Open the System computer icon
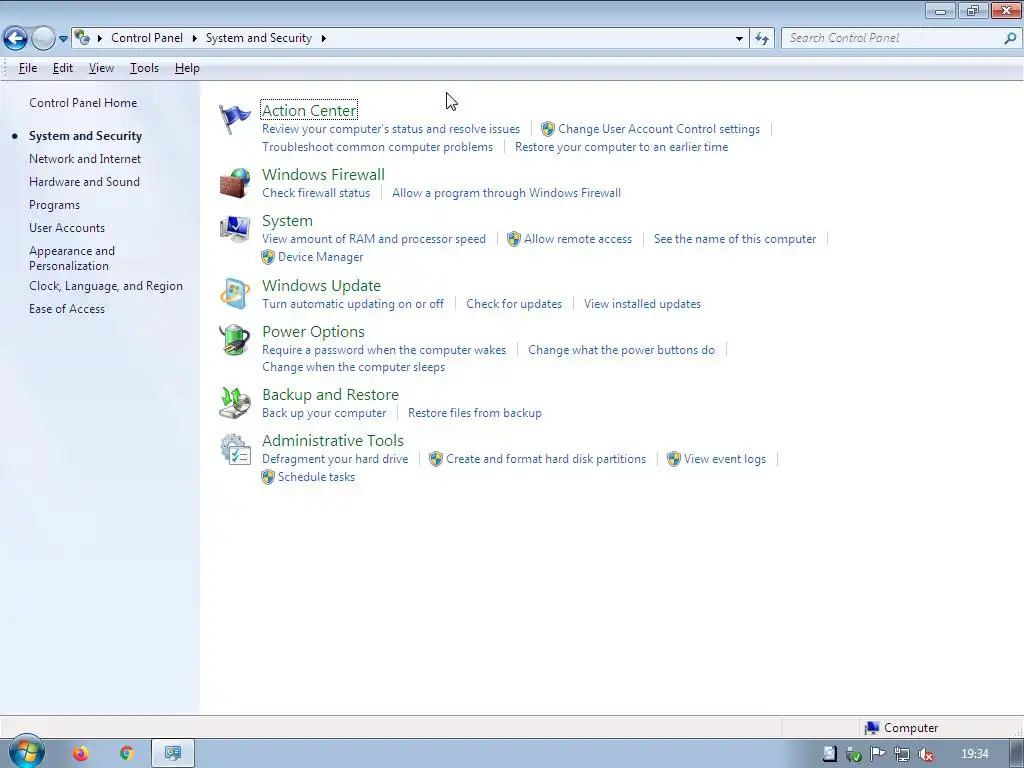Screen dimensions: 1024x768 point(234,229)
